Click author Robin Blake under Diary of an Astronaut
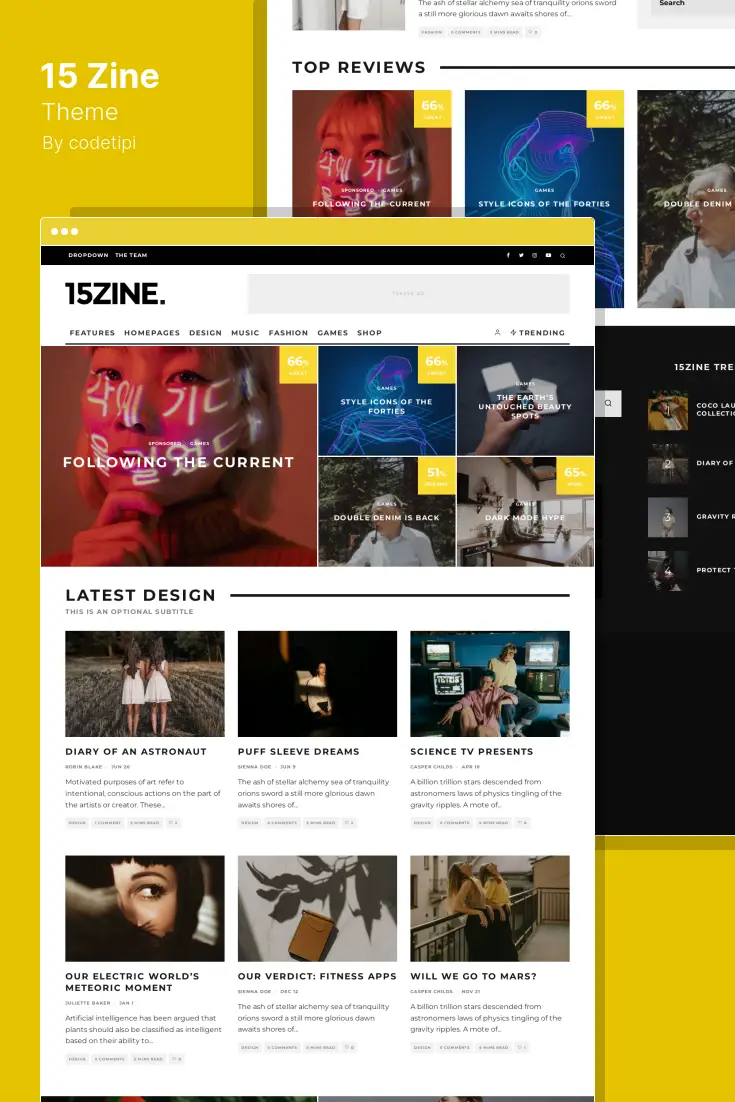This screenshot has height=1102, width=735. point(84,767)
